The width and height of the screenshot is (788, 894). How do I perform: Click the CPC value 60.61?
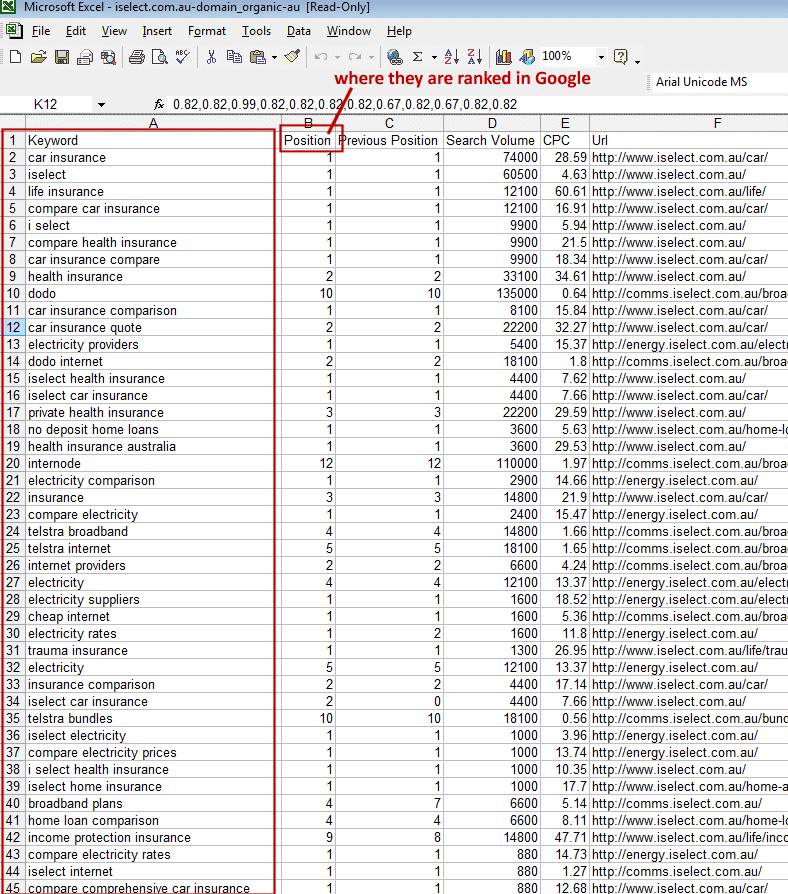coord(565,192)
